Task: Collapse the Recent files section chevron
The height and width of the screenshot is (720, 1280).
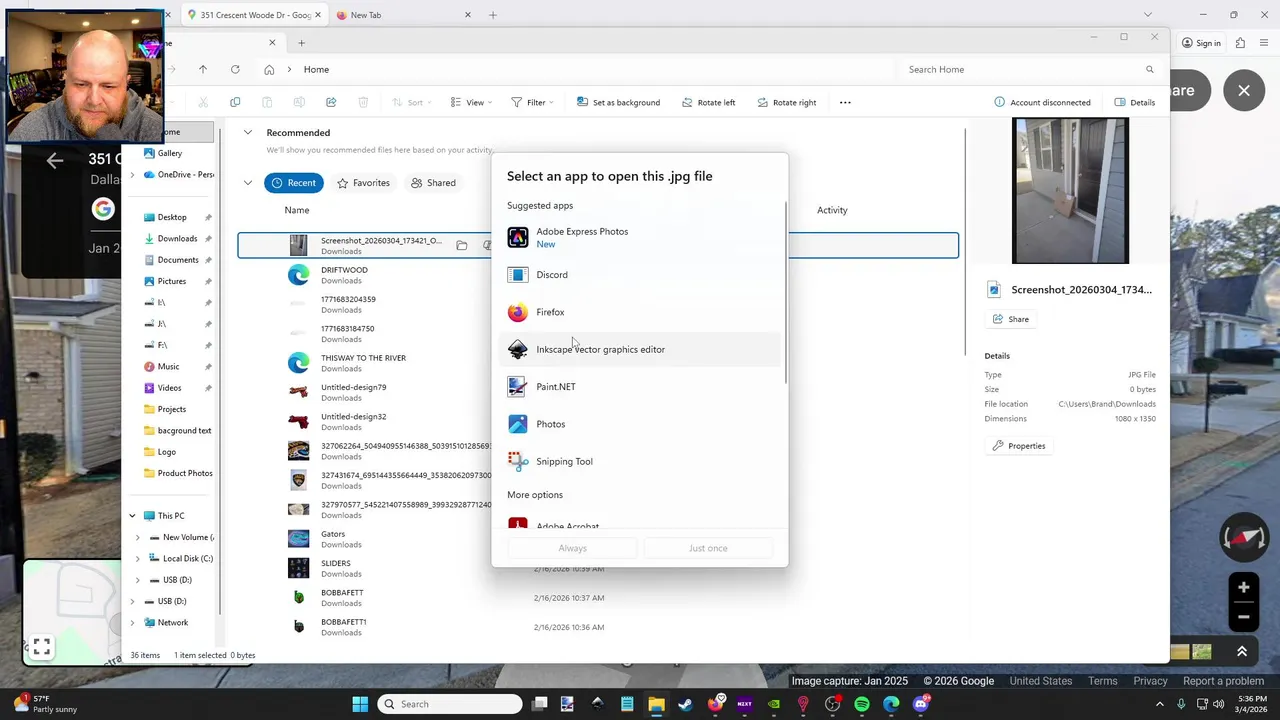Action: click(x=247, y=183)
